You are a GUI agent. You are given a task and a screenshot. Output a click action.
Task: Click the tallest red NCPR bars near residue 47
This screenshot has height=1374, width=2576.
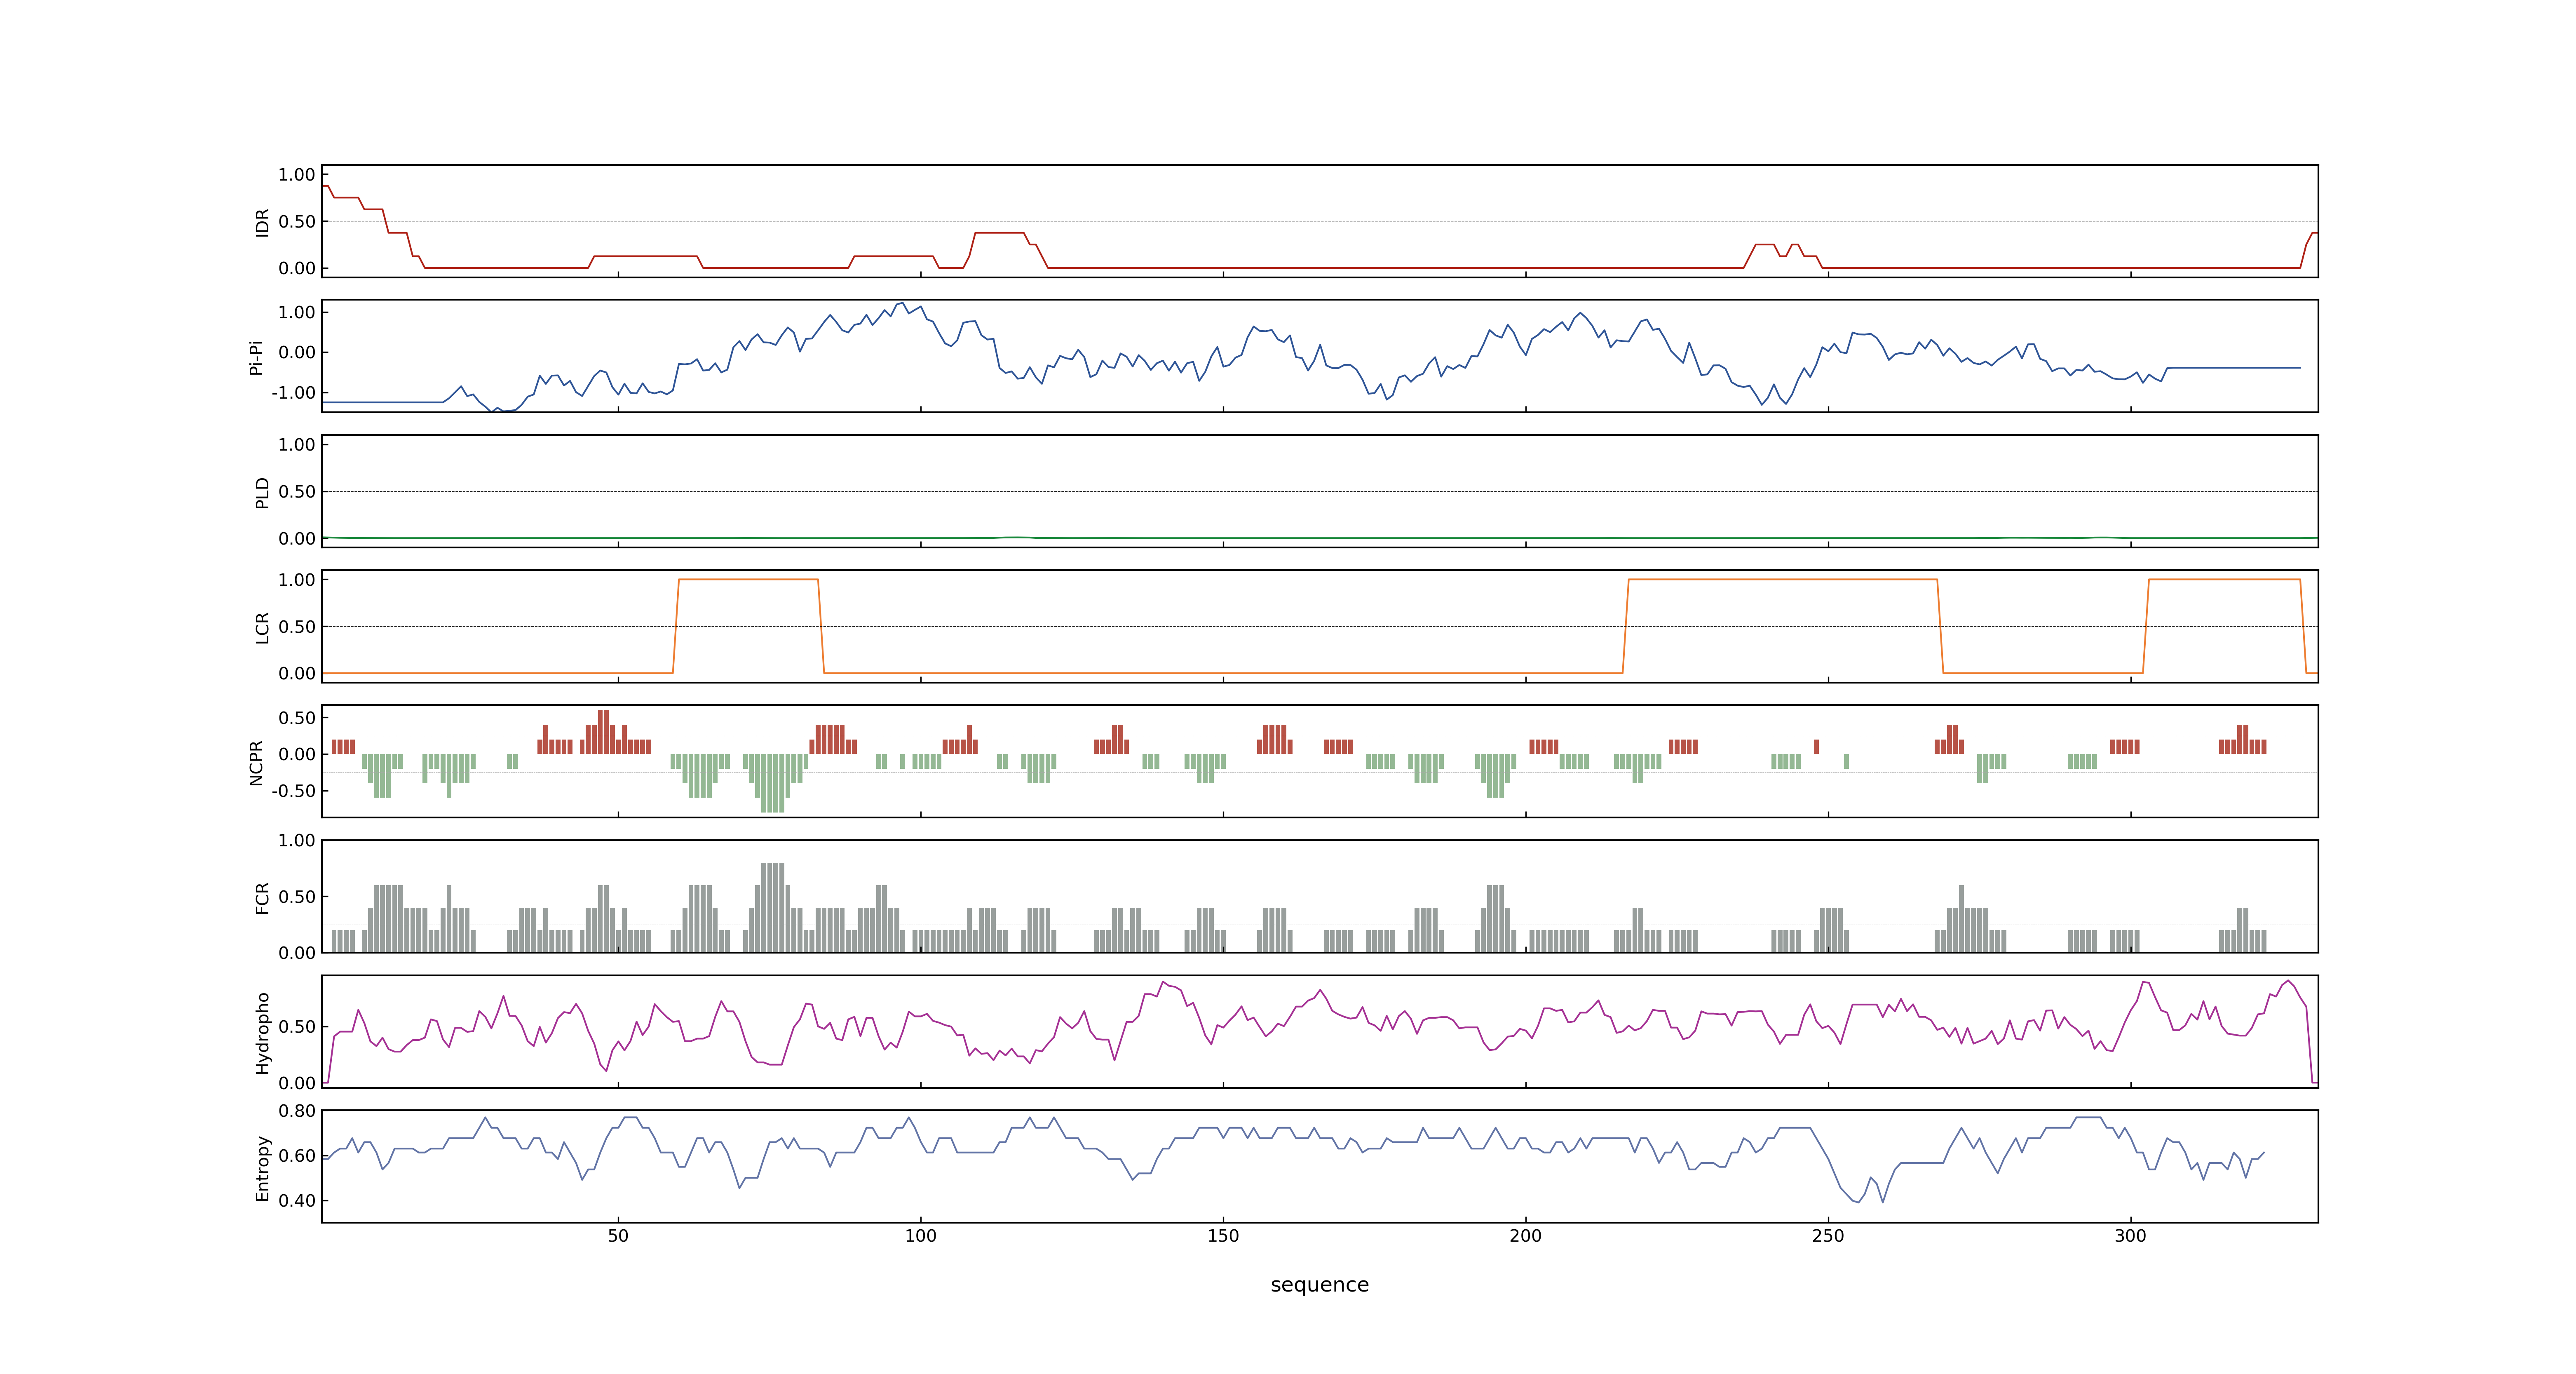[x=603, y=732]
